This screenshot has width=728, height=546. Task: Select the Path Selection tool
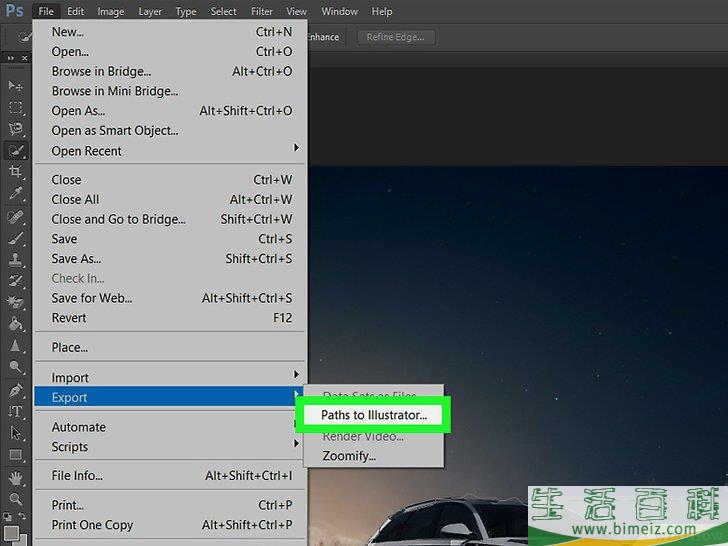[15, 433]
